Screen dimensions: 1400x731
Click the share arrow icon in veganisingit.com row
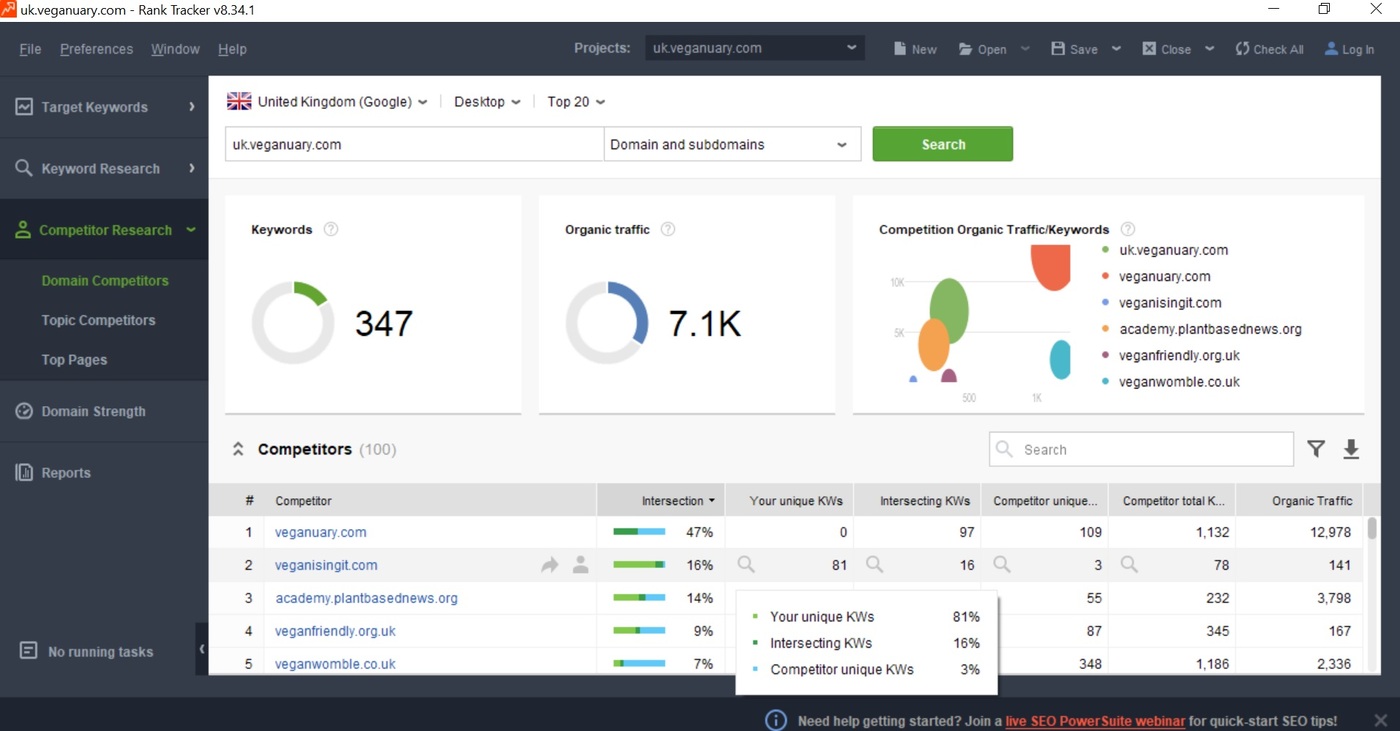pos(549,565)
